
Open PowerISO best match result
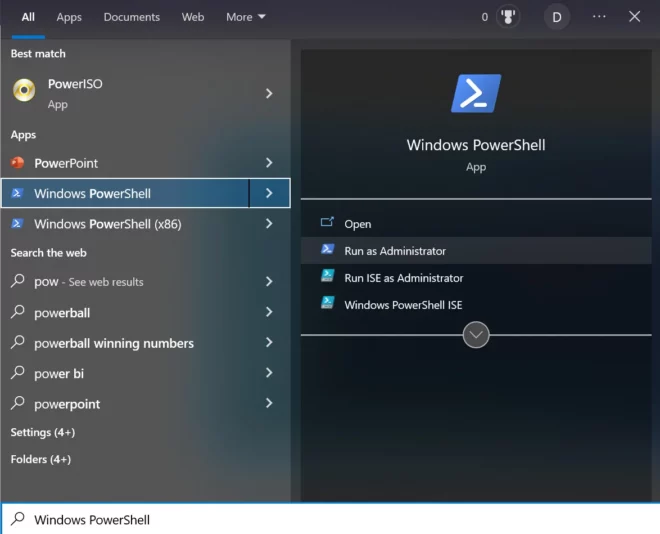pos(126,93)
